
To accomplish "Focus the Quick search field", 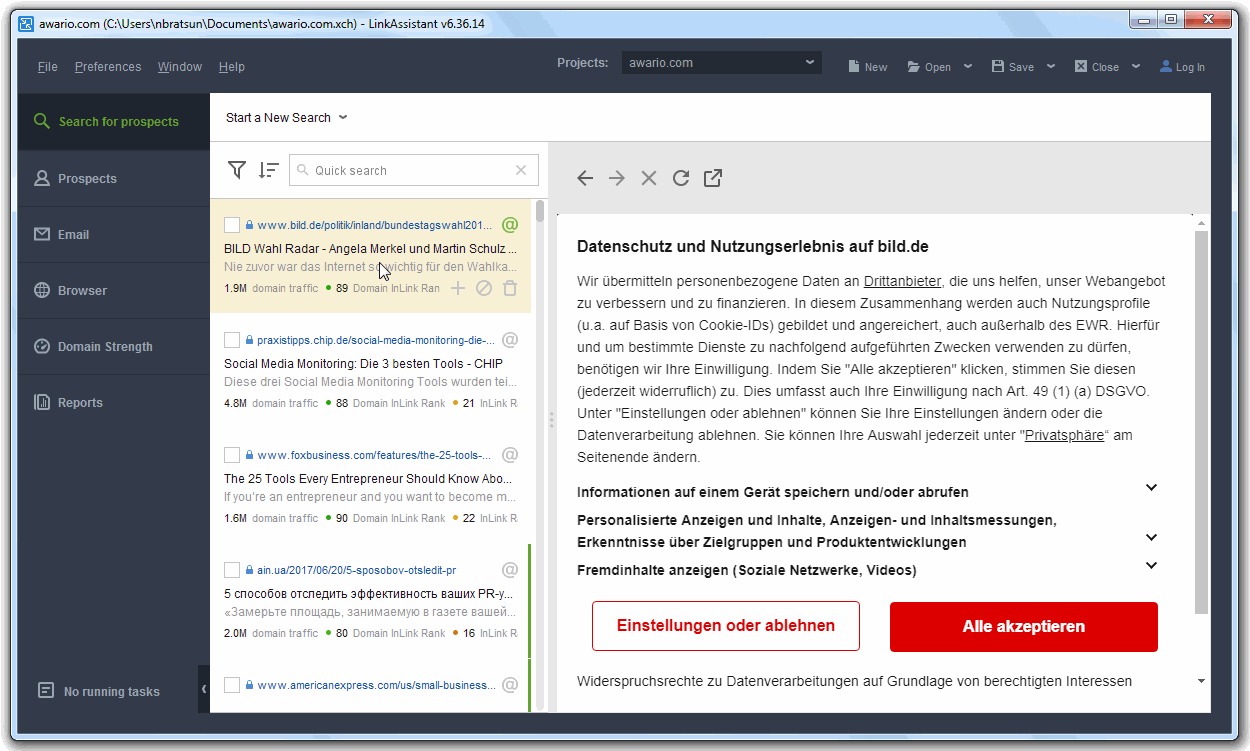I will point(410,170).
